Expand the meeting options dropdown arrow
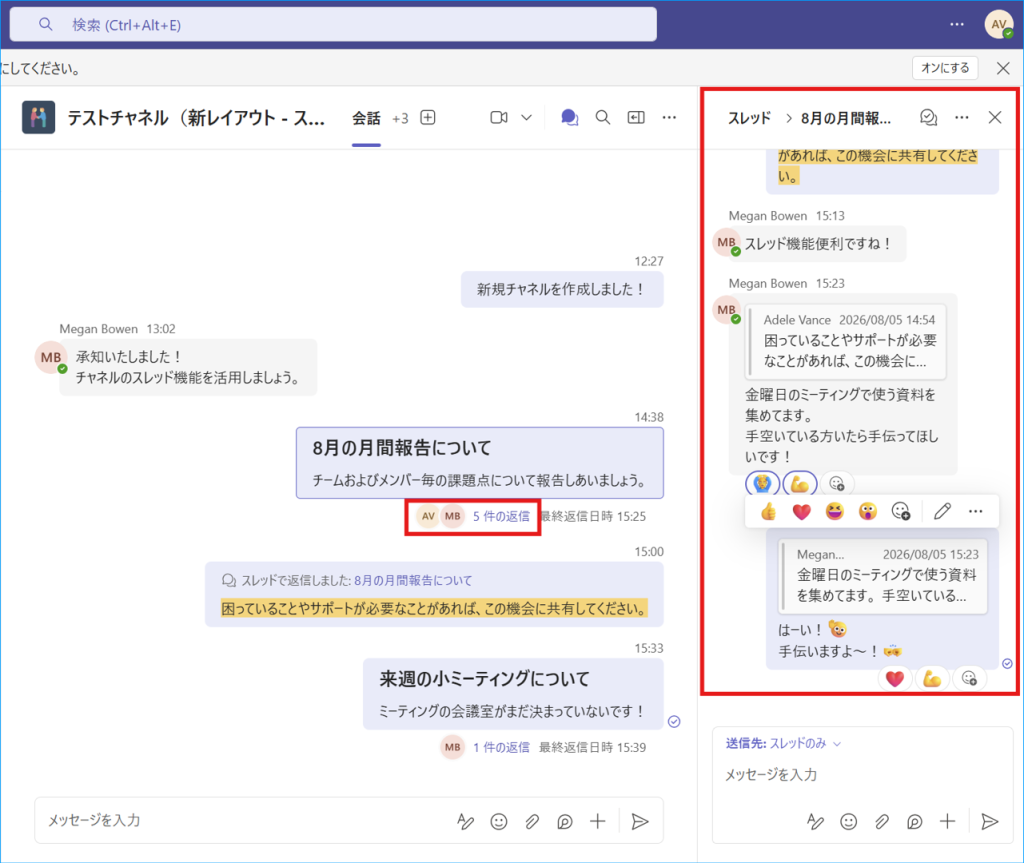This screenshot has width=1024, height=863. point(526,118)
